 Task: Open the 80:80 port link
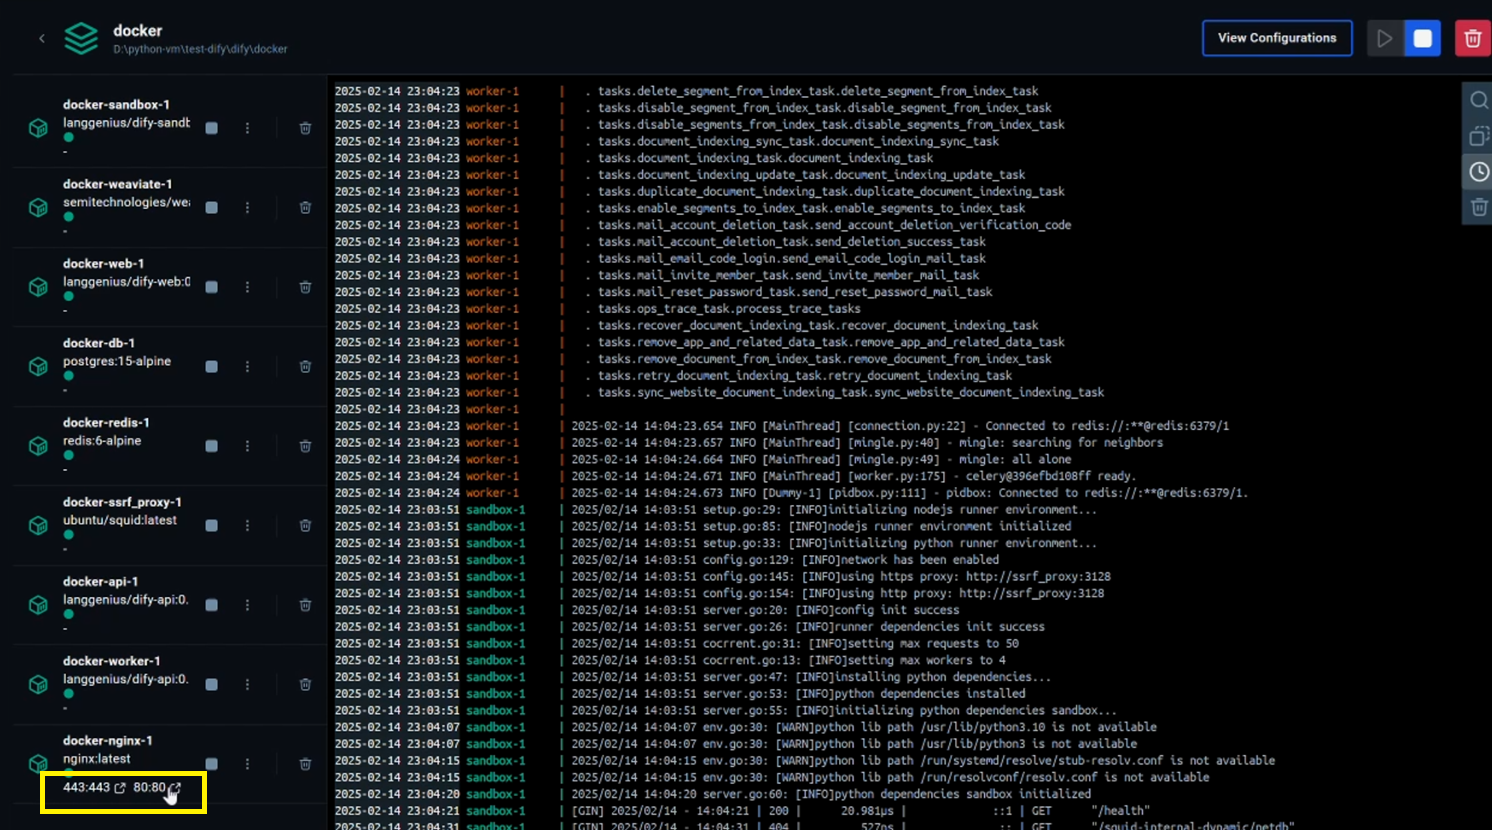click(x=157, y=788)
